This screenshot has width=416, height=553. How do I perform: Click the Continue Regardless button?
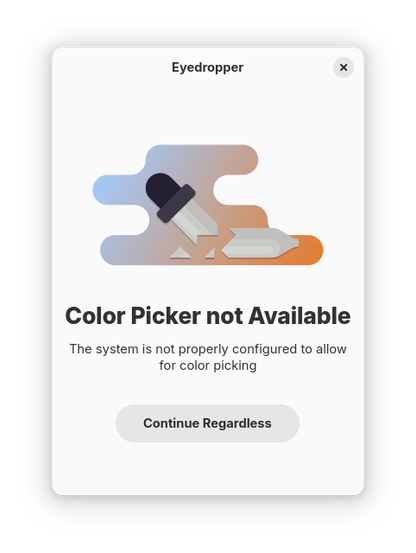tap(207, 423)
